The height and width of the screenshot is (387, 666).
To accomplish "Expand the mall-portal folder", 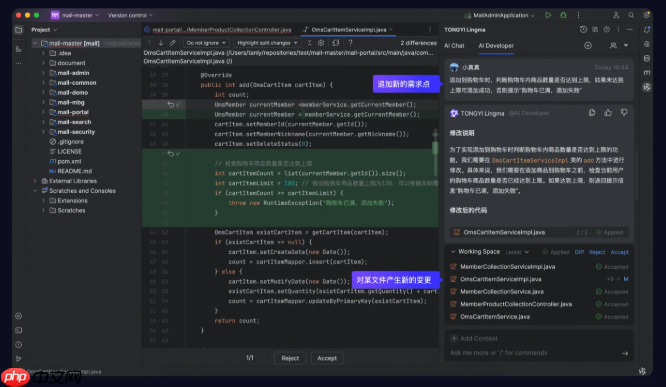I will coord(43,112).
